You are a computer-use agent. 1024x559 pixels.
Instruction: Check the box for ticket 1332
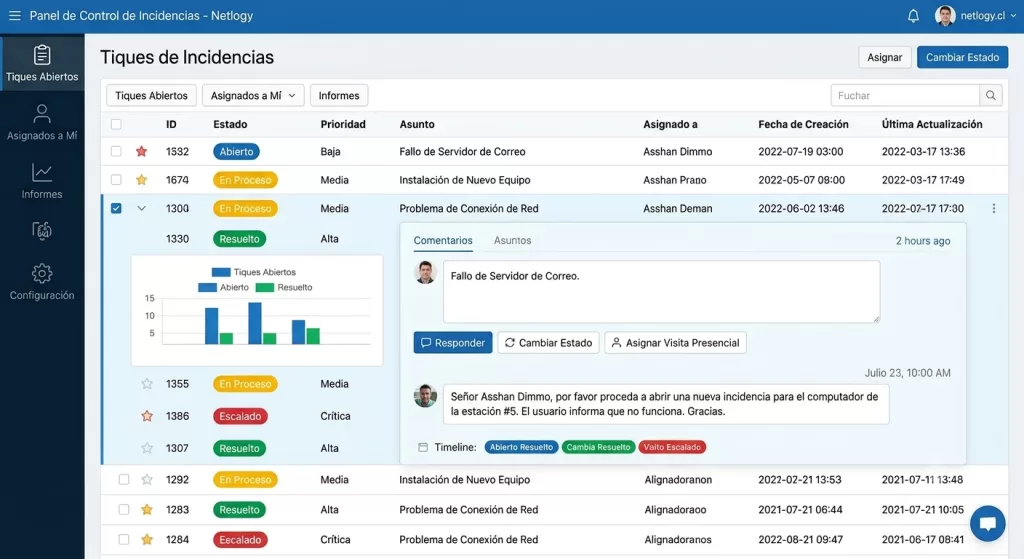(116, 152)
